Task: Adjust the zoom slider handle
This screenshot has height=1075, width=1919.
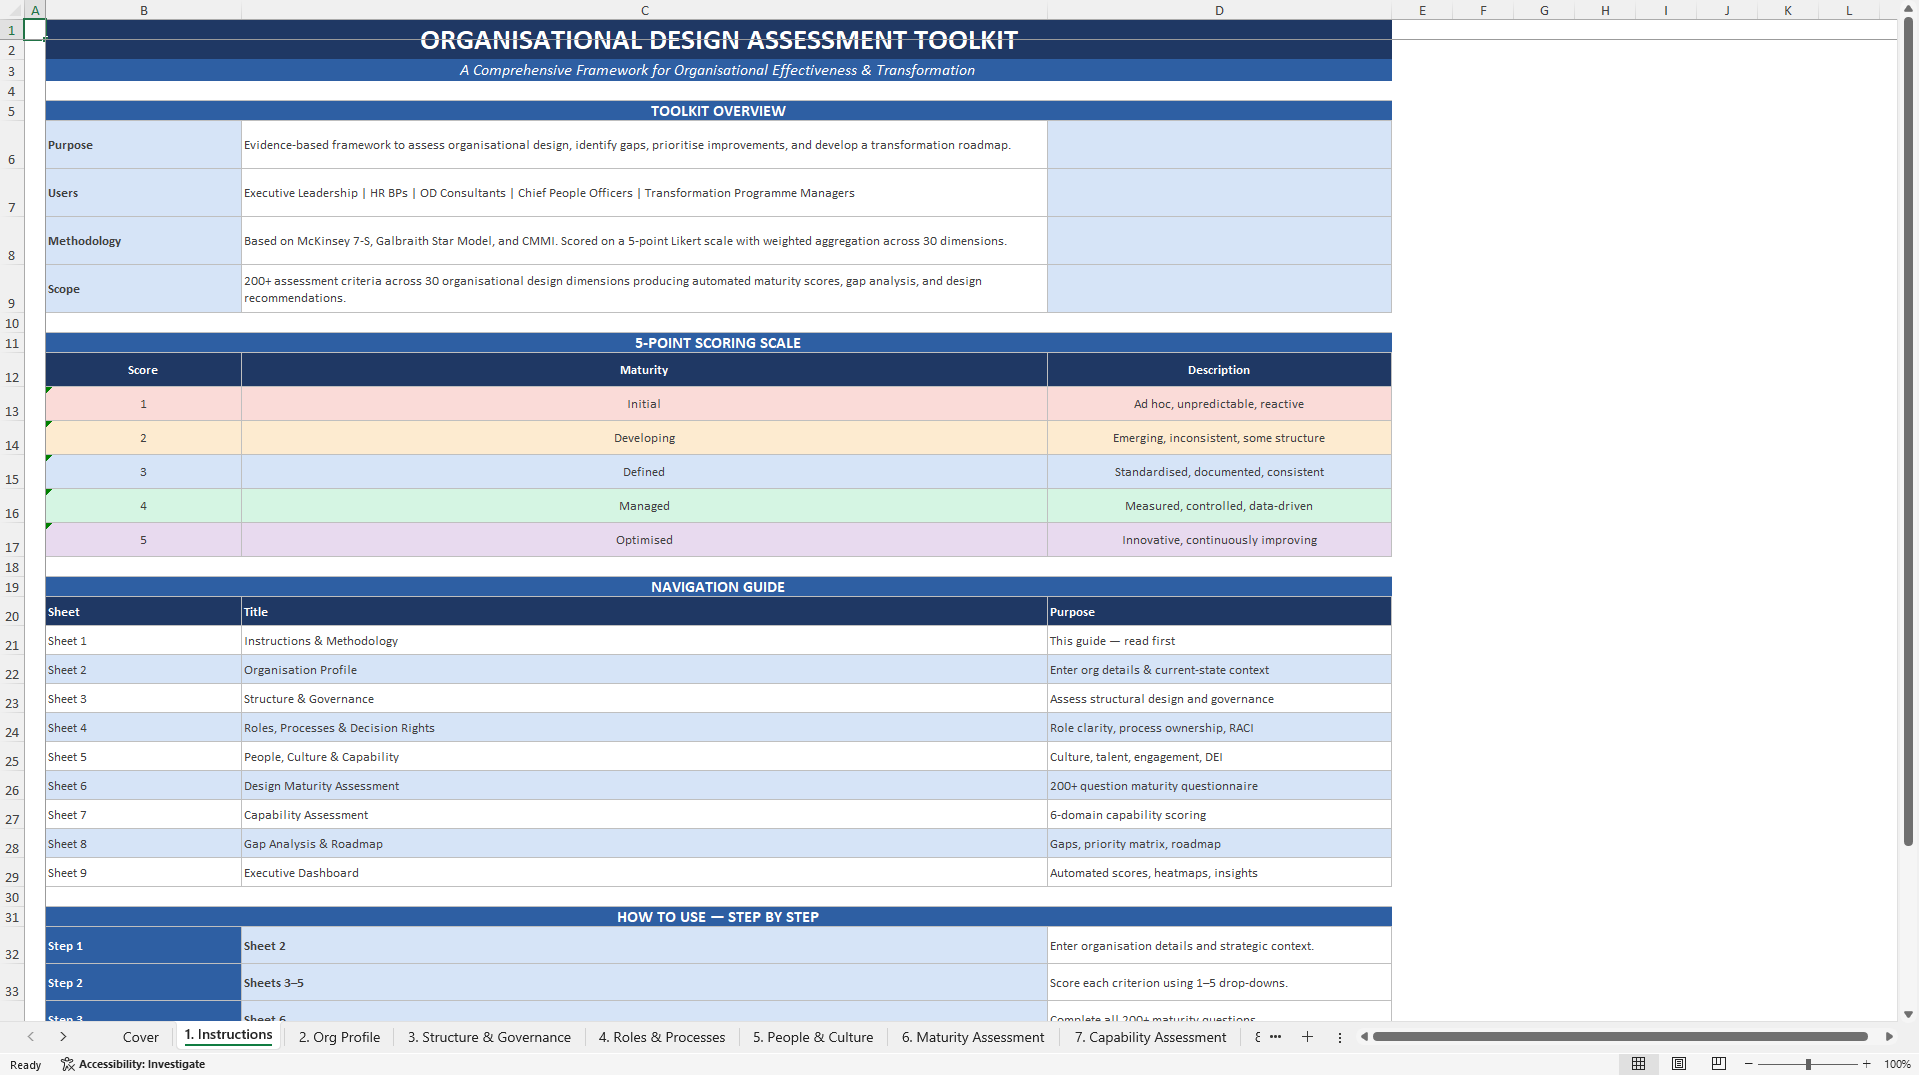Action: click(x=1808, y=1064)
